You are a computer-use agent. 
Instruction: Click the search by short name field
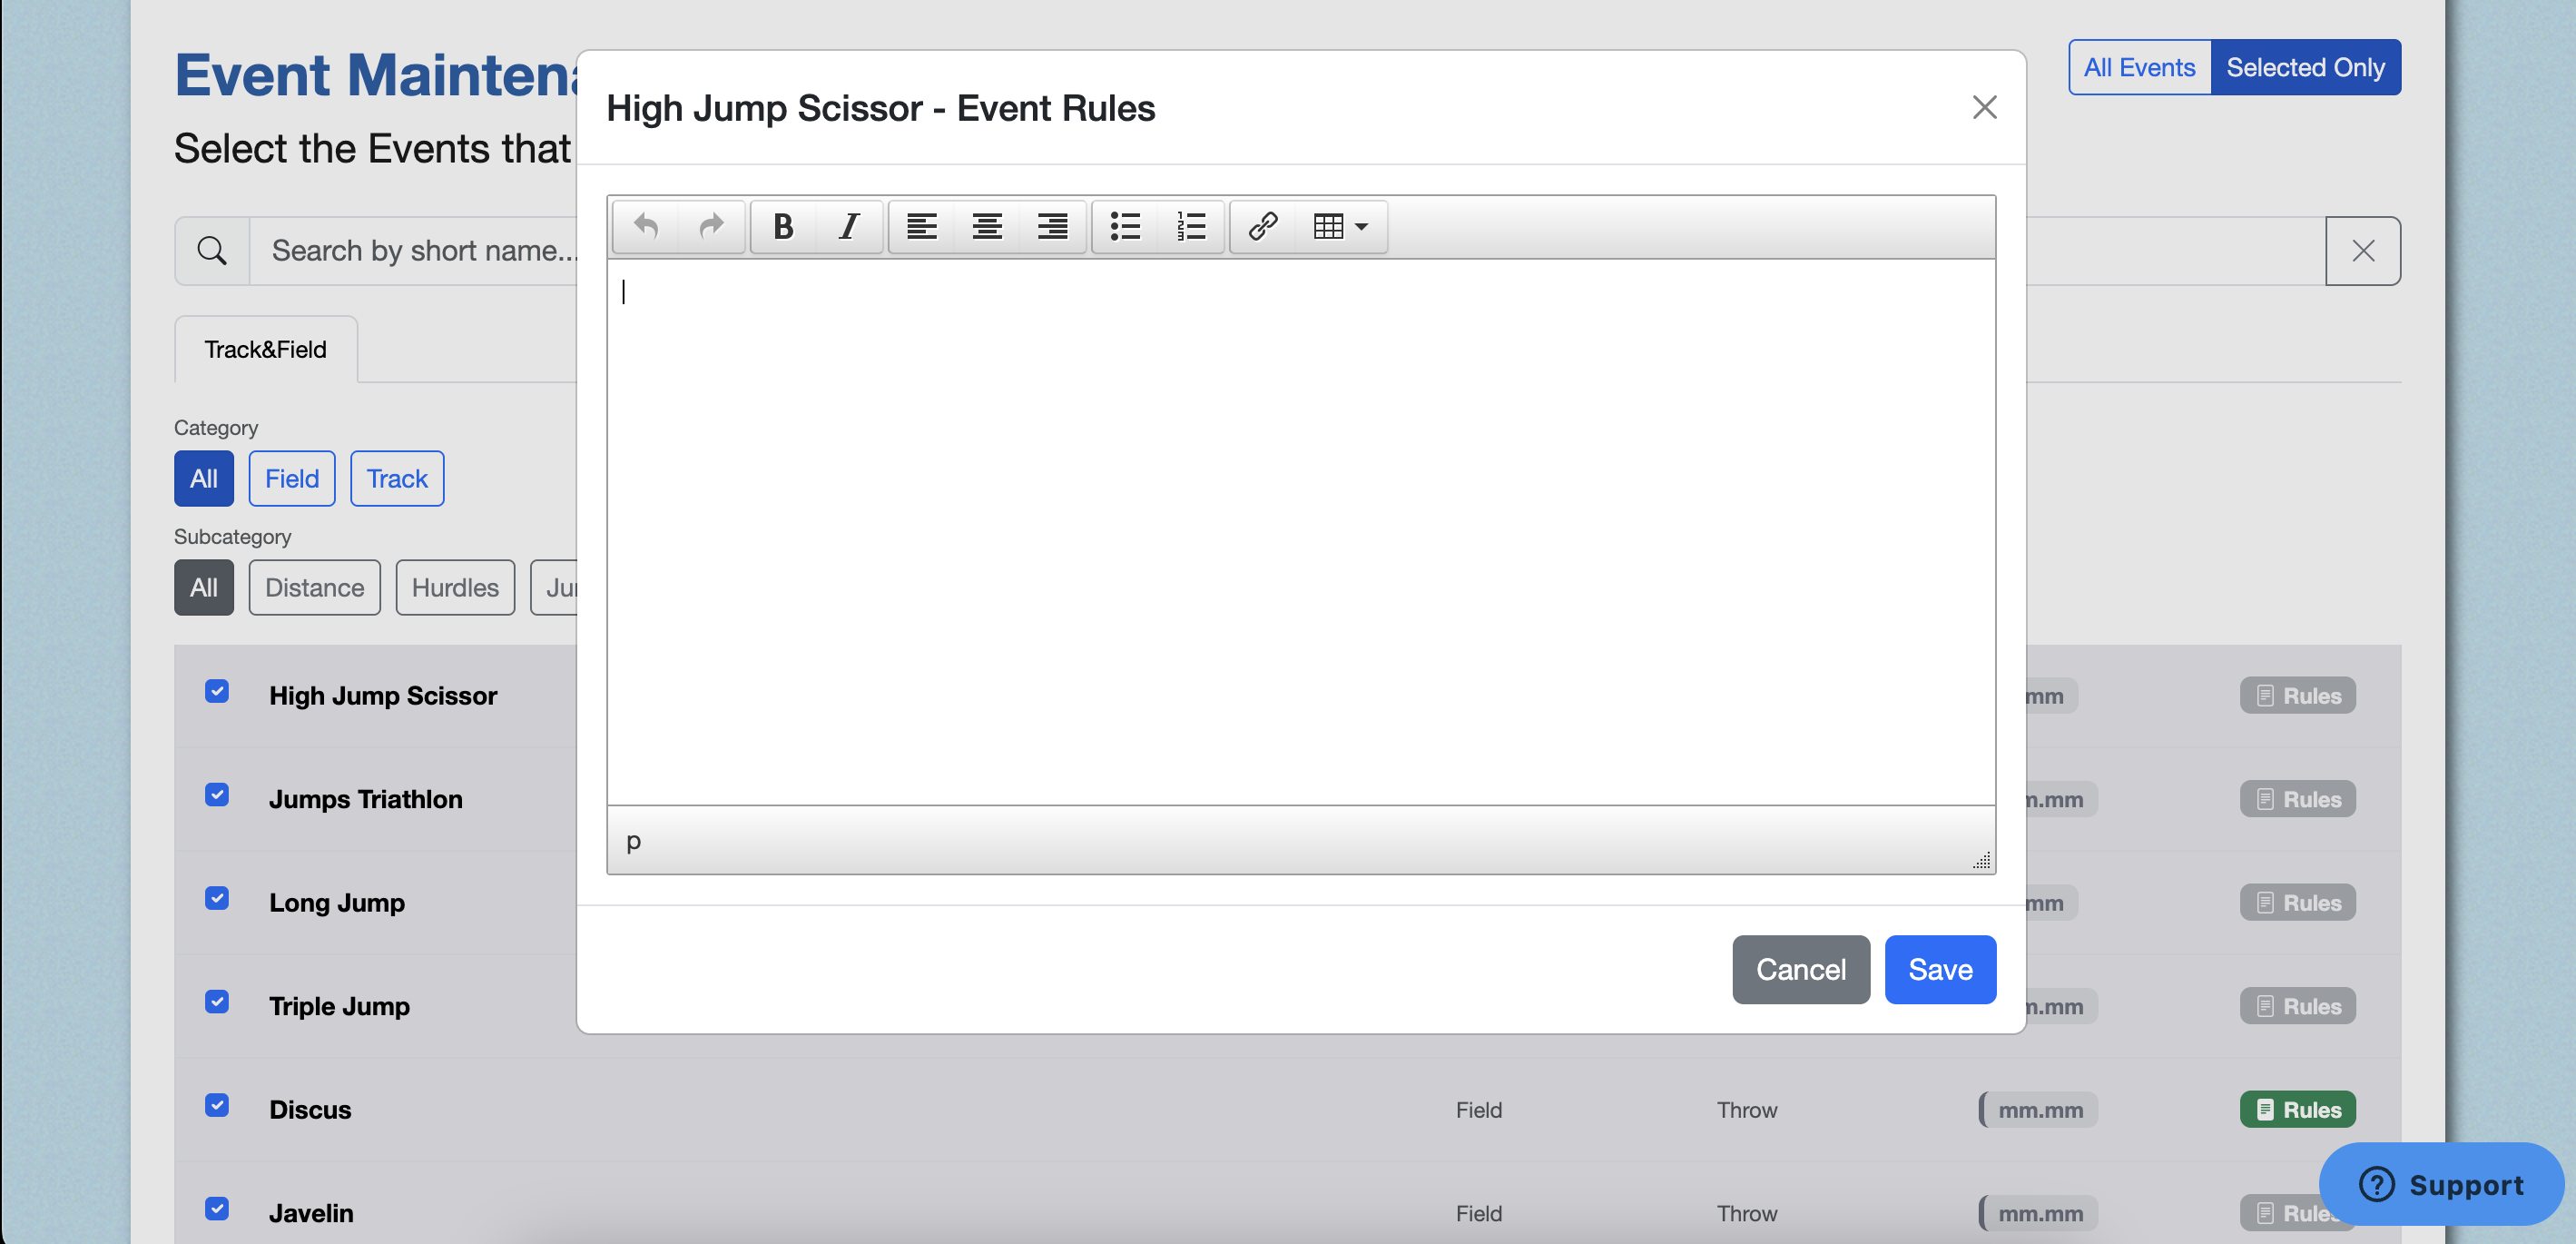tap(413, 251)
